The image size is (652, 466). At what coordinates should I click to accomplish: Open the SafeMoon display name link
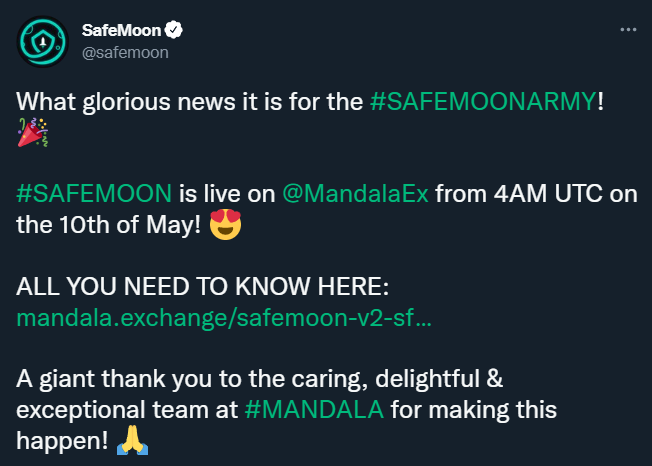coord(121,30)
